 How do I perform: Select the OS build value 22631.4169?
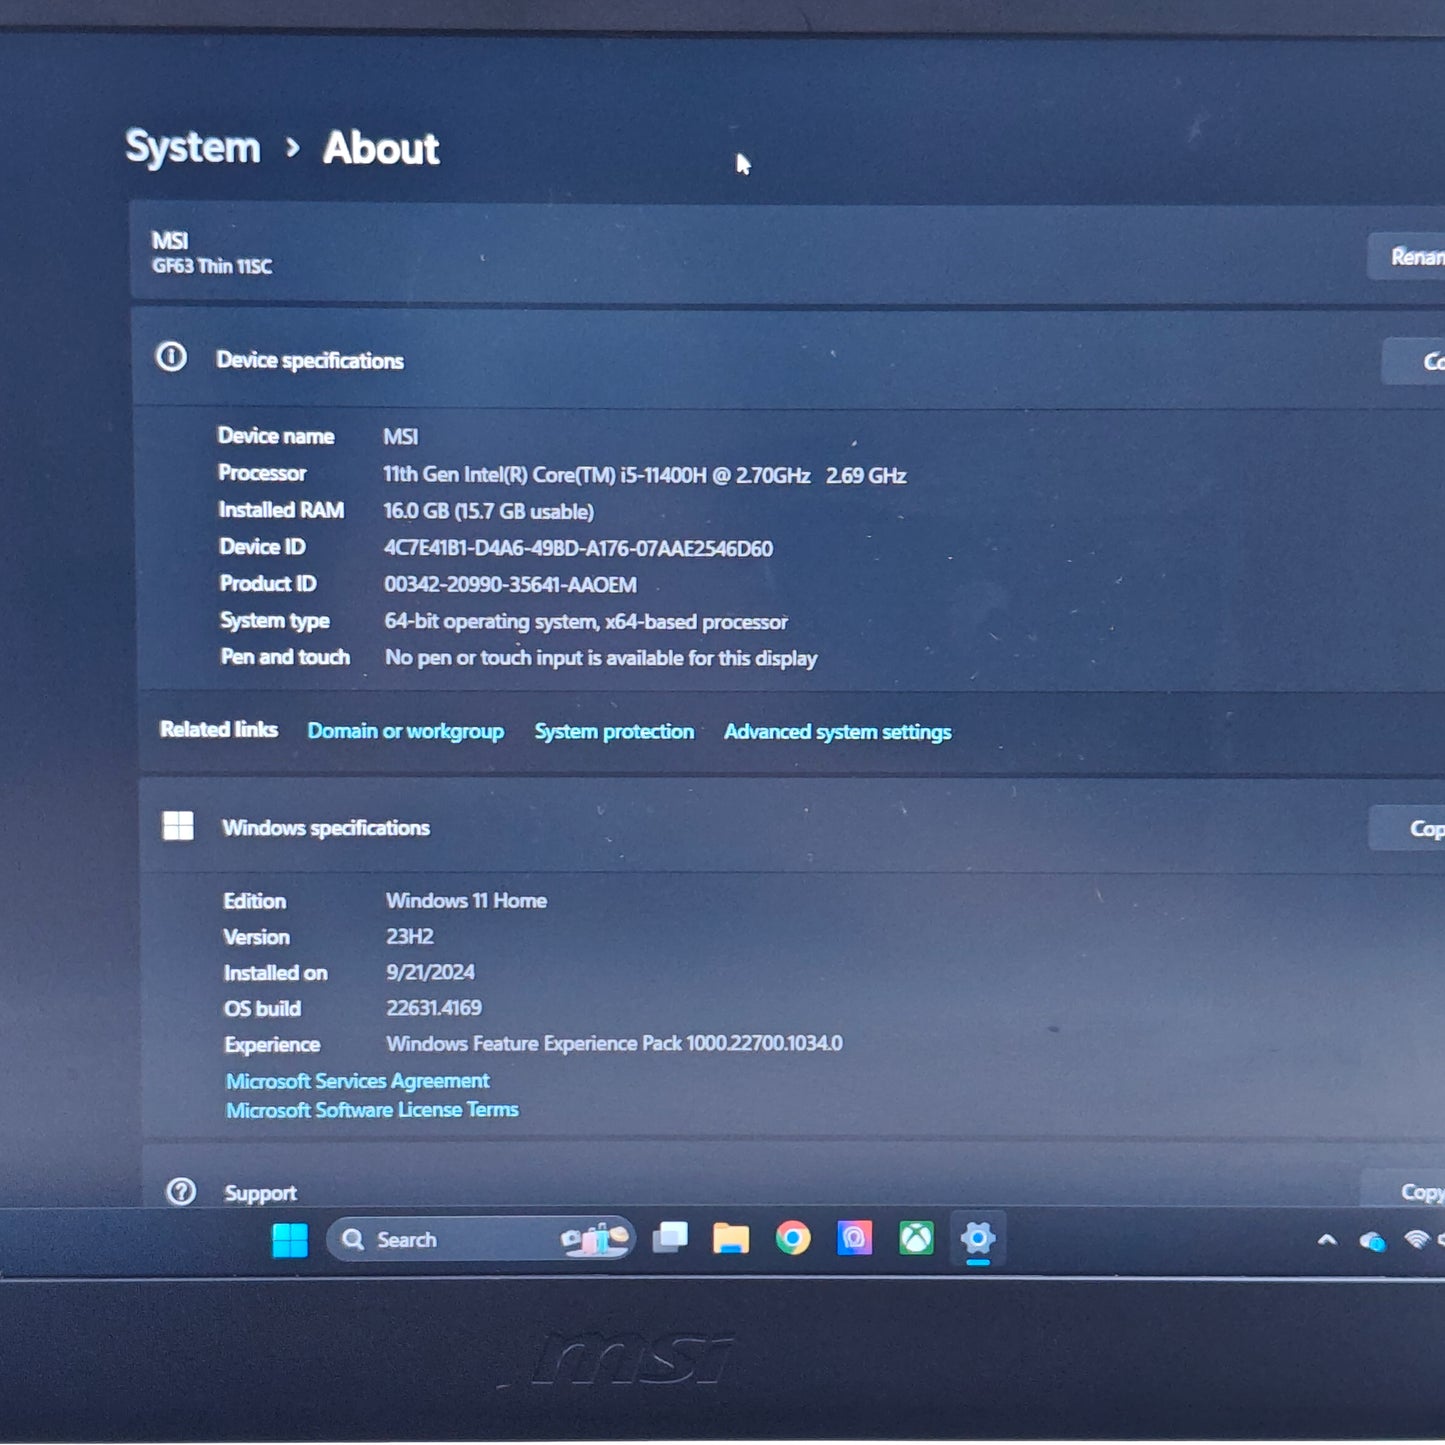click(x=434, y=1008)
